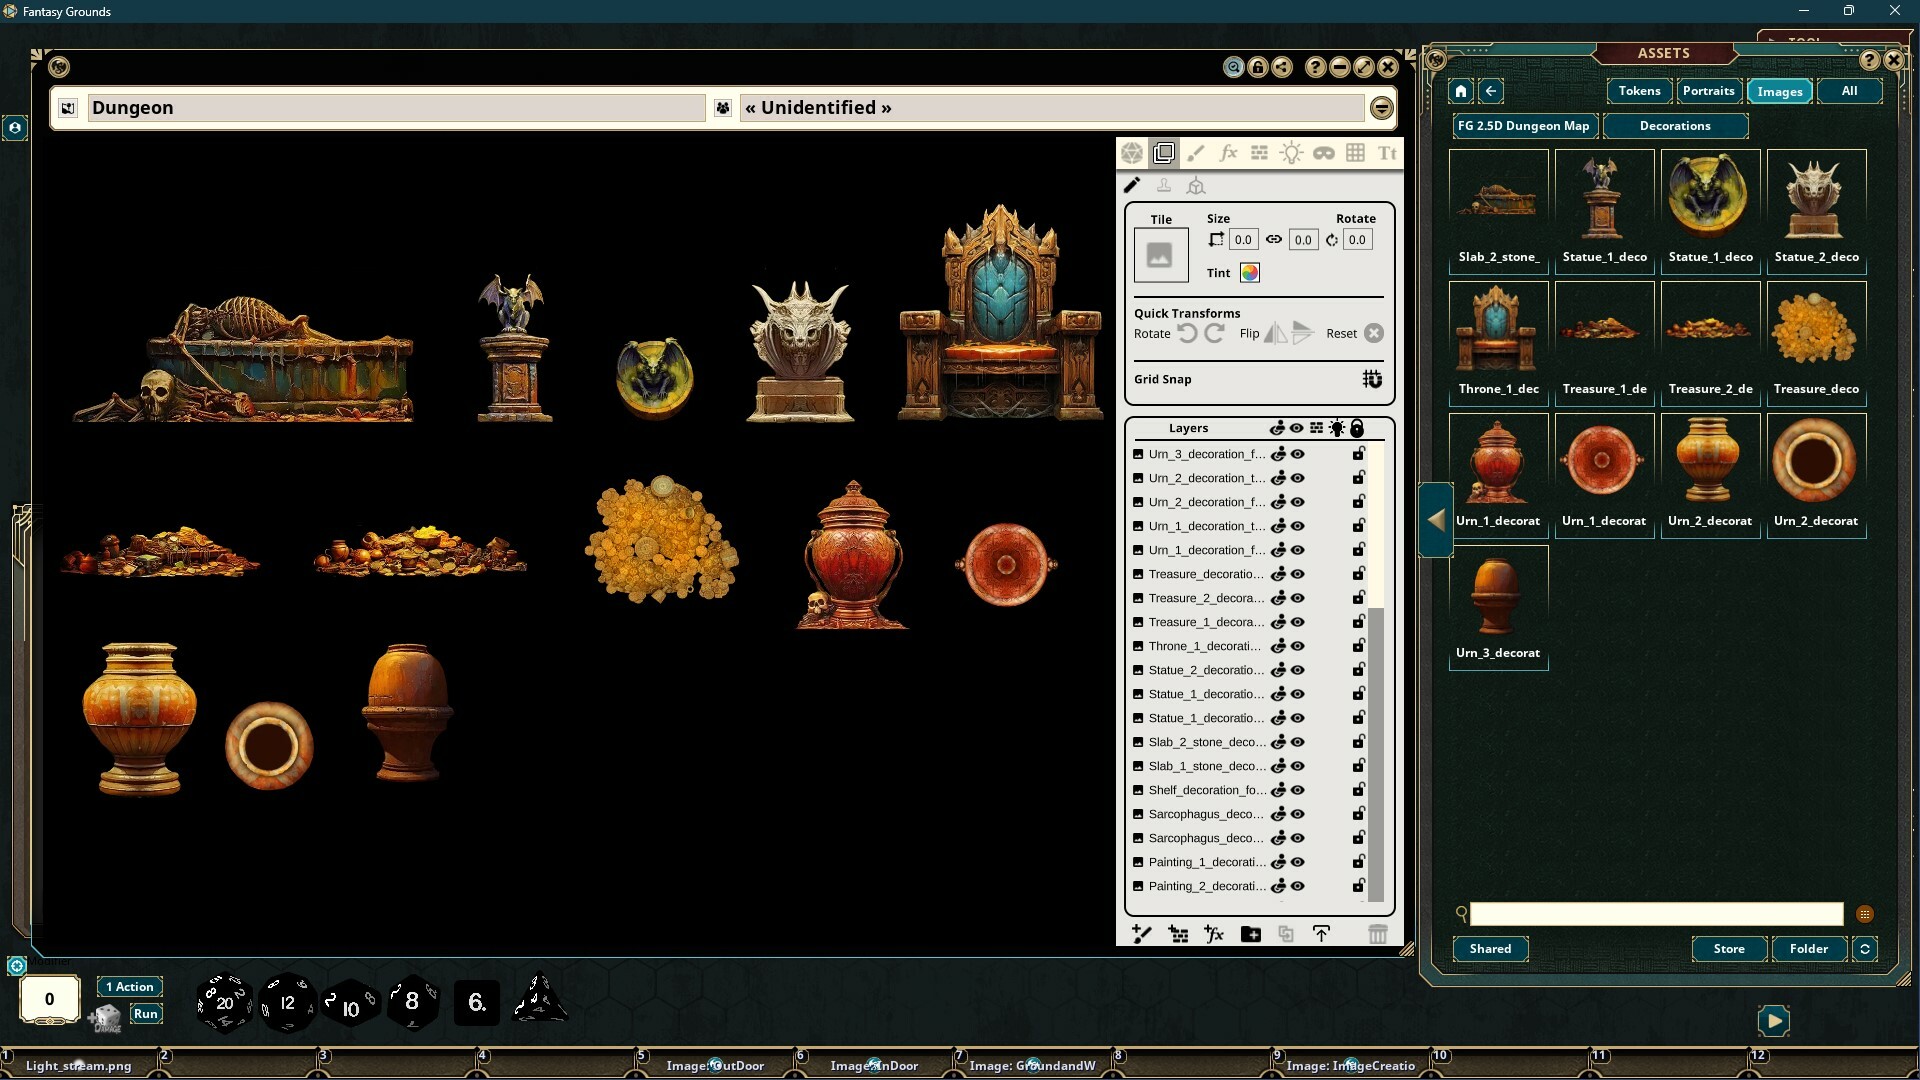Click the new folder icon in Layers toolbar
The width and height of the screenshot is (1920, 1080).
click(x=1250, y=933)
